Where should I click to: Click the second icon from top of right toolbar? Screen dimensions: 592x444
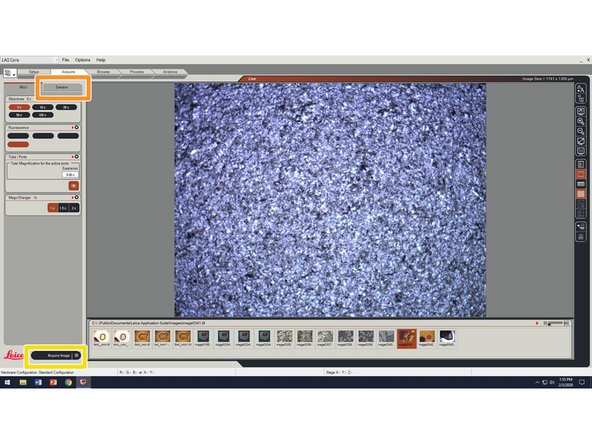coord(581,99)
